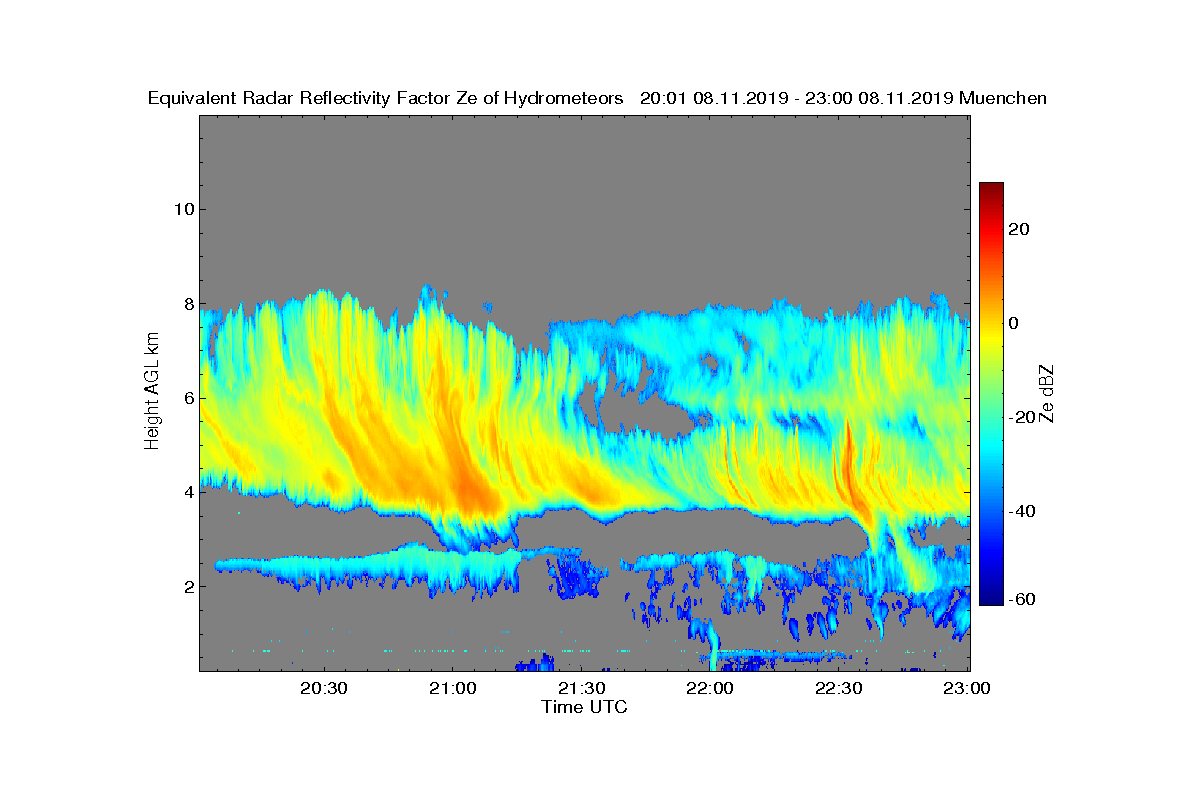Click the 'Ze dBZ' colorbar label
Image resolution: width=1200 pixels, height=800 pixels.
(1048, 392)
